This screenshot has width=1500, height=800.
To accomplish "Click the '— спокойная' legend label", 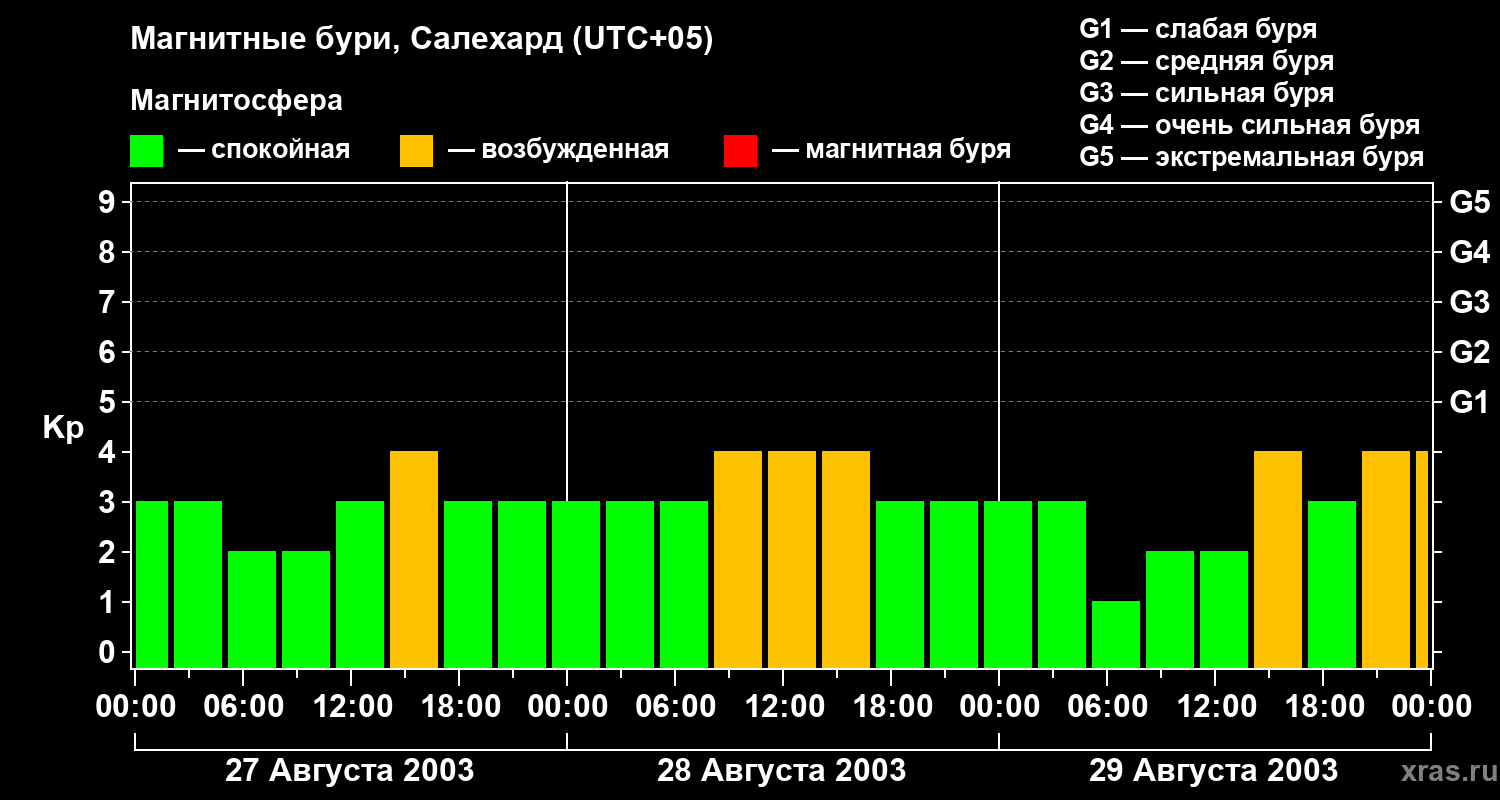I will click(264, 150).
